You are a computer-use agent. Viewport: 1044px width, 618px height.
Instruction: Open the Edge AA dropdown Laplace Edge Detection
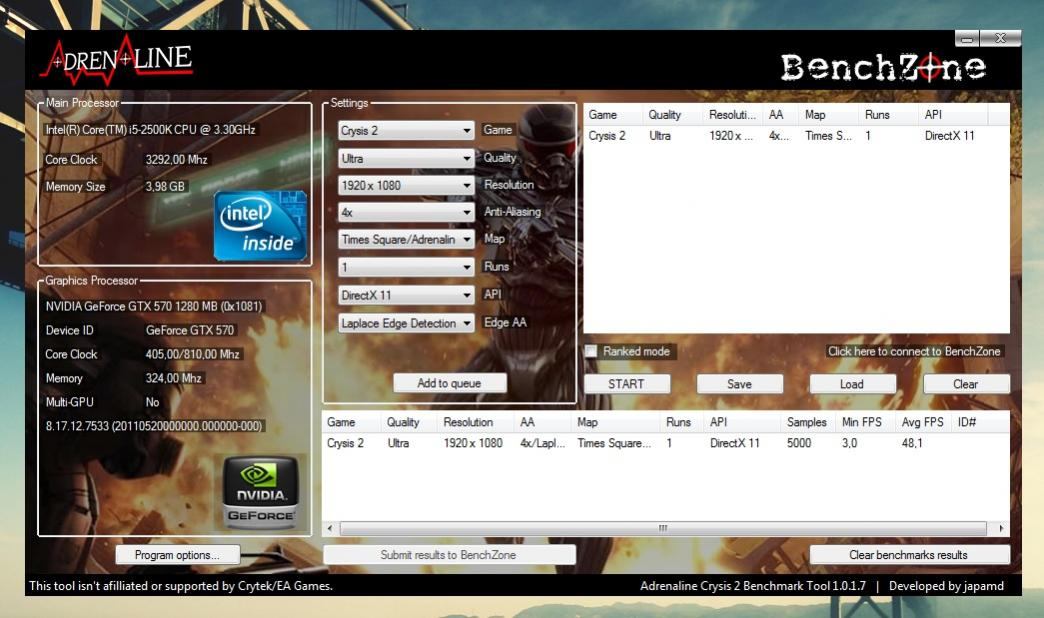pyautogui.click(x=405, y=323)
